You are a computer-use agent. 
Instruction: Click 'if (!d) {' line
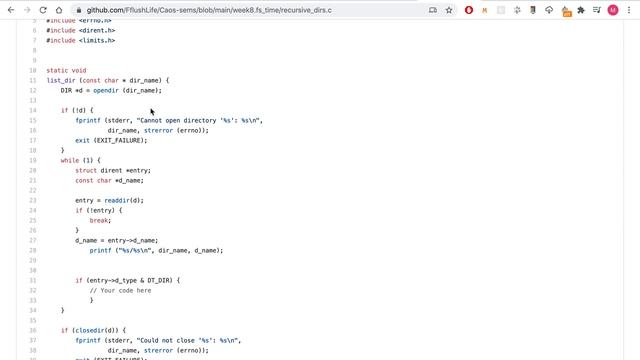(x=77, y=110)
